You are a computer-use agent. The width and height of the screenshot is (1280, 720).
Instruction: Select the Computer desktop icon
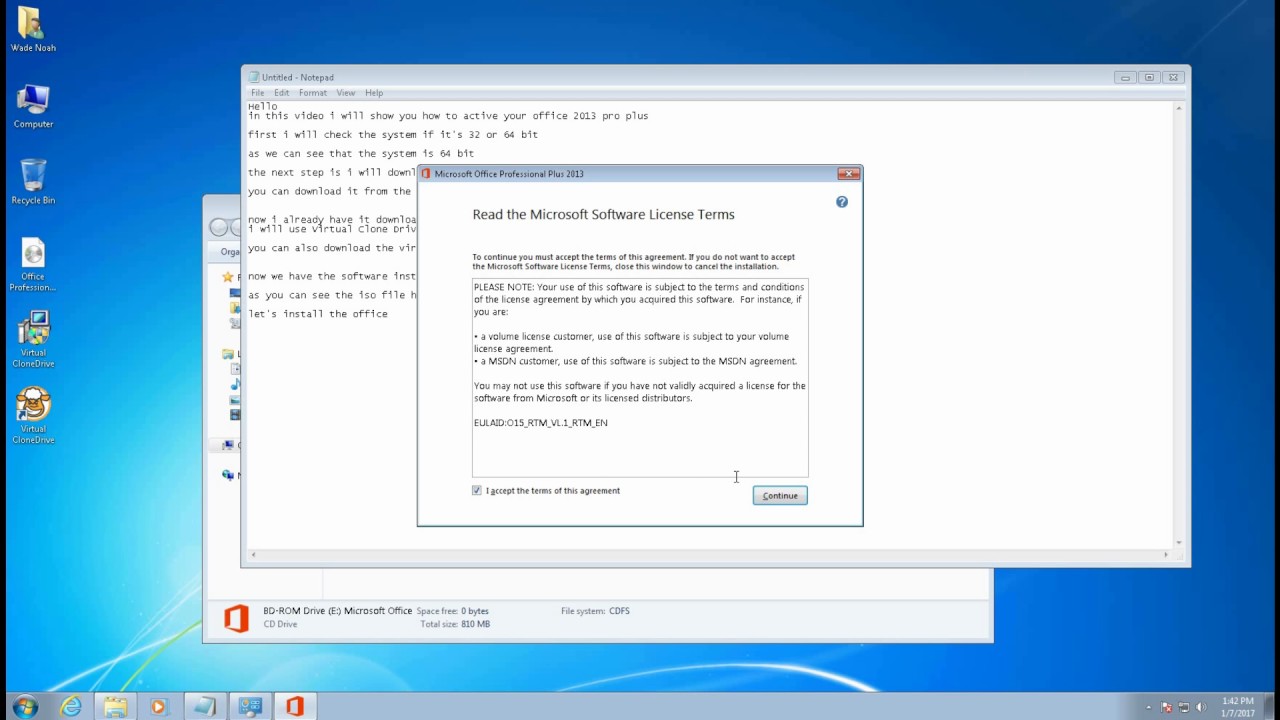33,106
